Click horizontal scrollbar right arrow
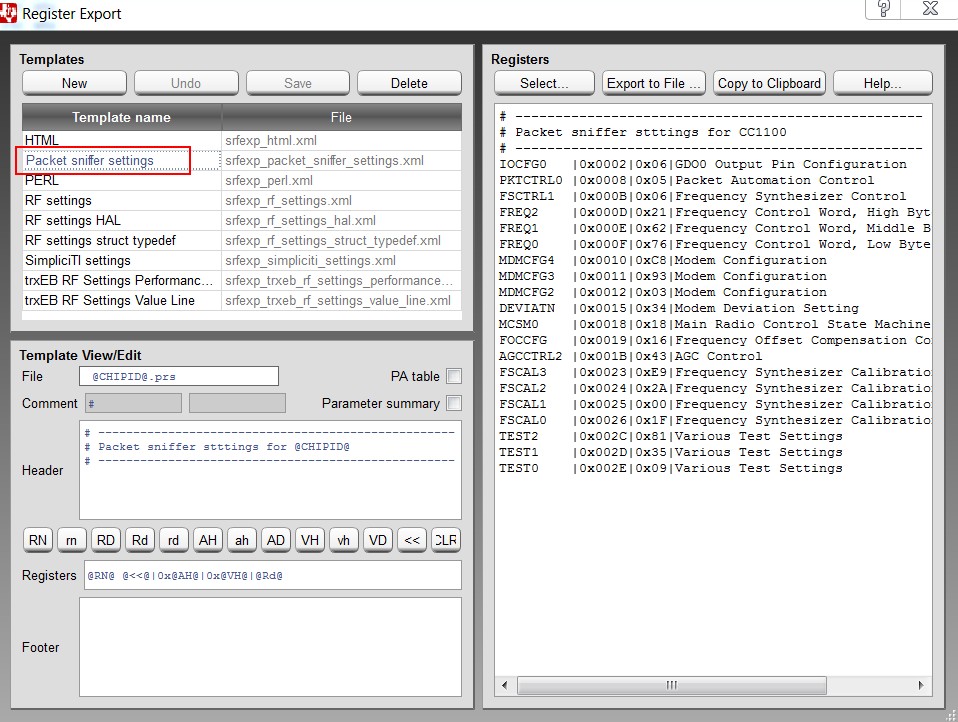This screenshot has width=958, height=722. [x=921, y=685]
